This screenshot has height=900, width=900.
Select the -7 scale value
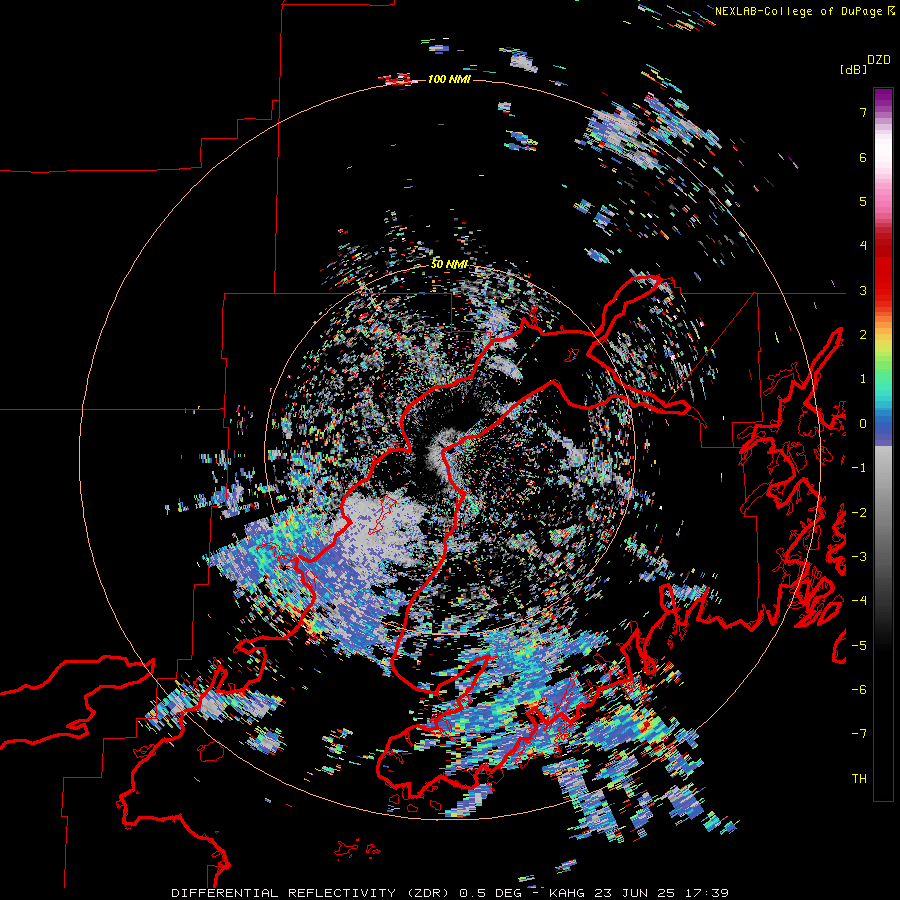point(859,734)
